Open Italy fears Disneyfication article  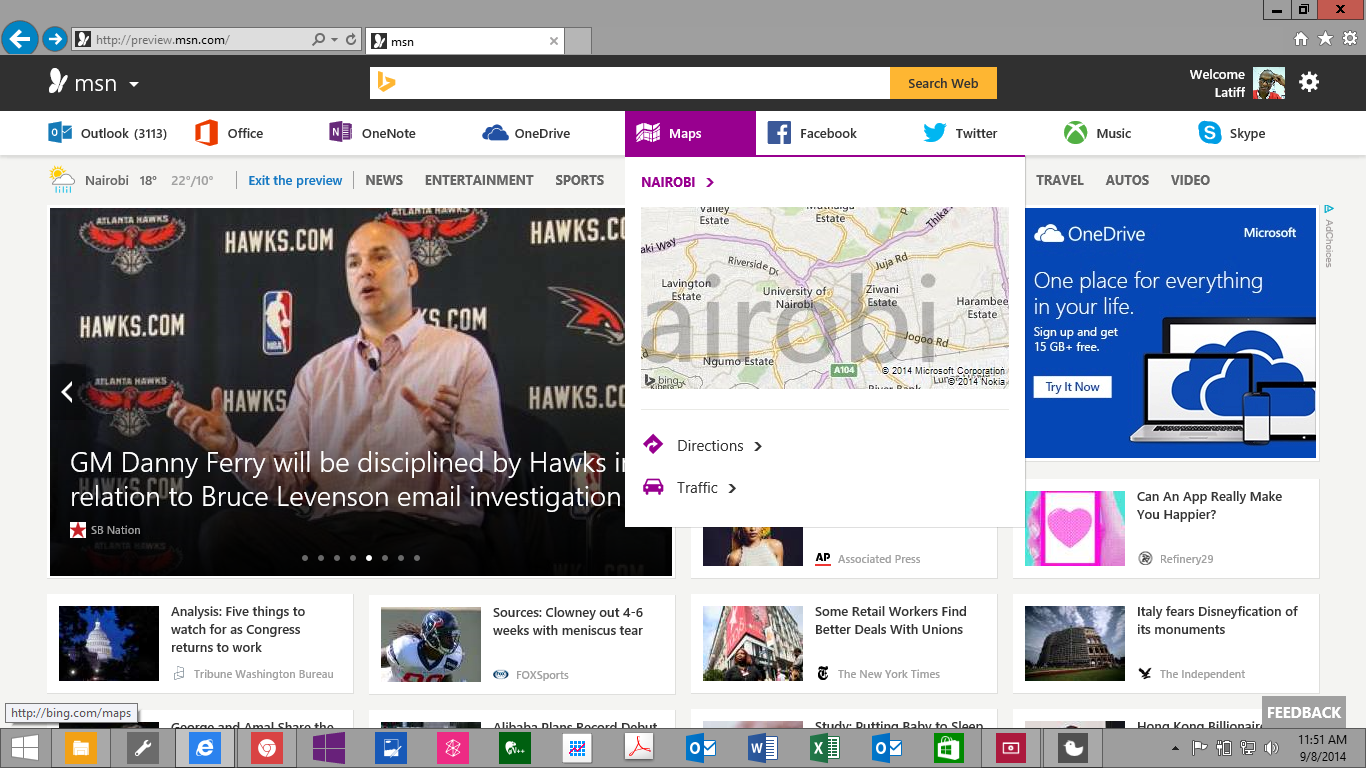pos(1217,620)
